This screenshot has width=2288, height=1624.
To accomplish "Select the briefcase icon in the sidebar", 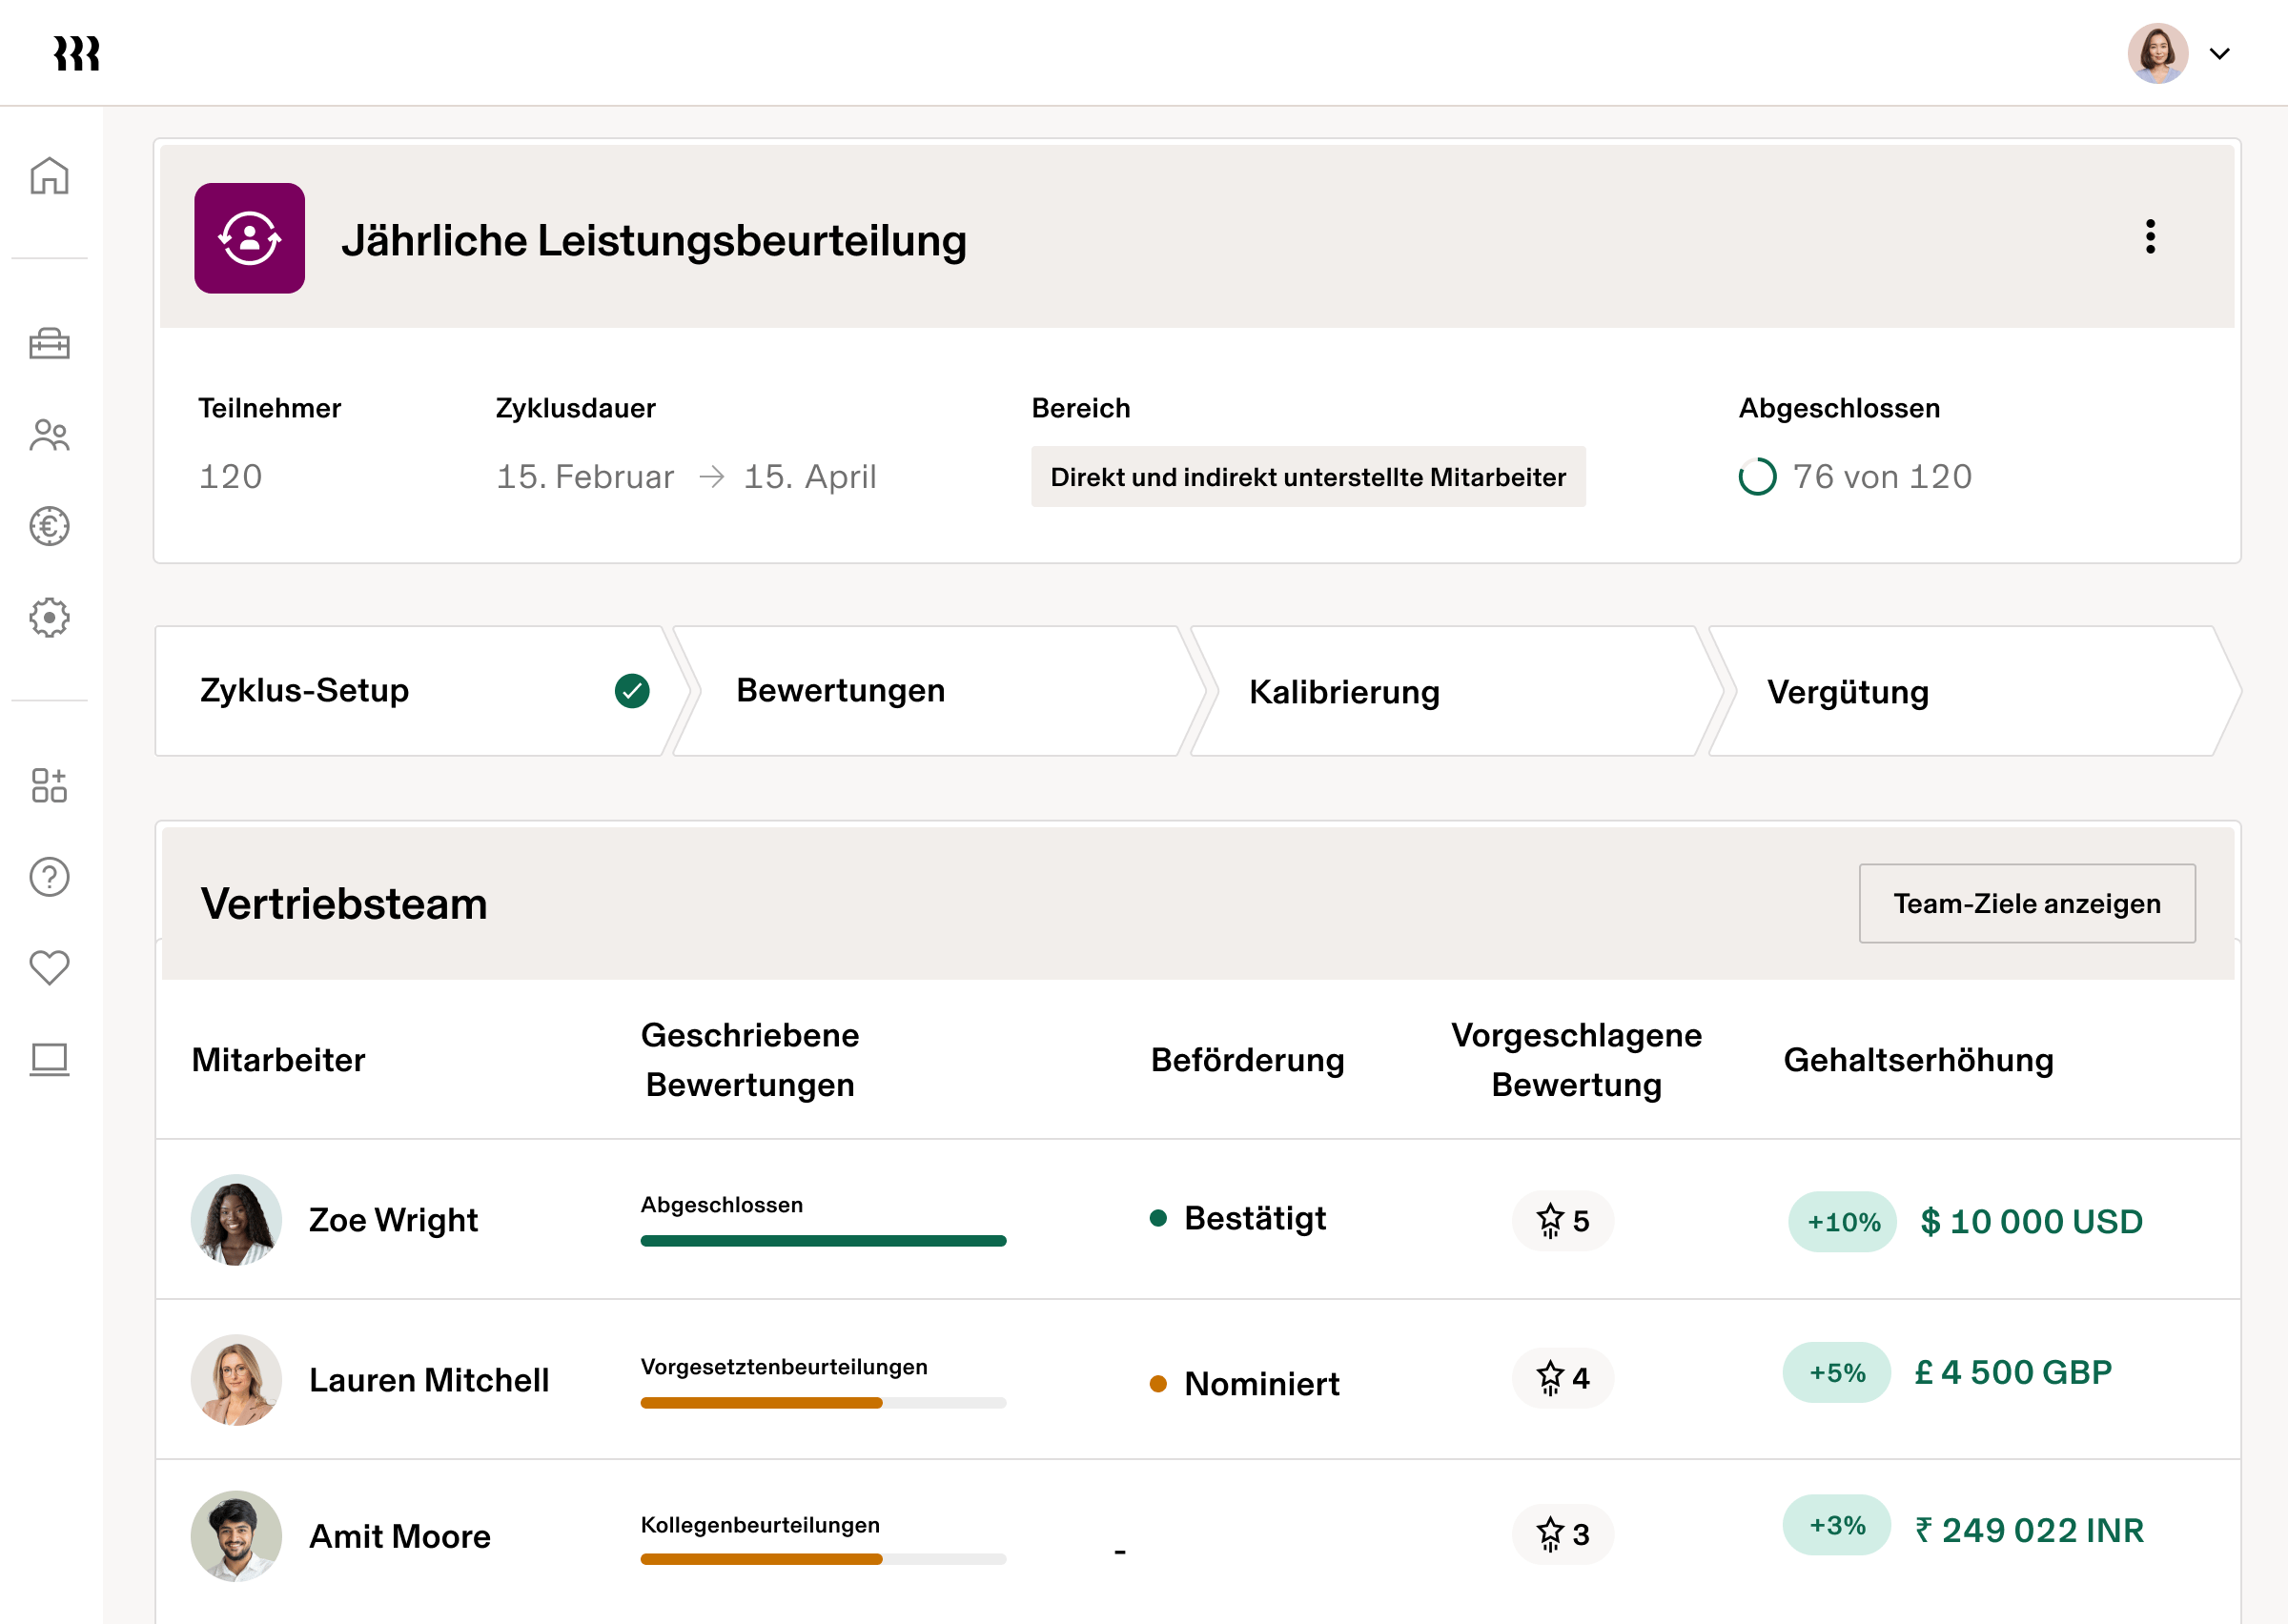I will tap(49, 344).
